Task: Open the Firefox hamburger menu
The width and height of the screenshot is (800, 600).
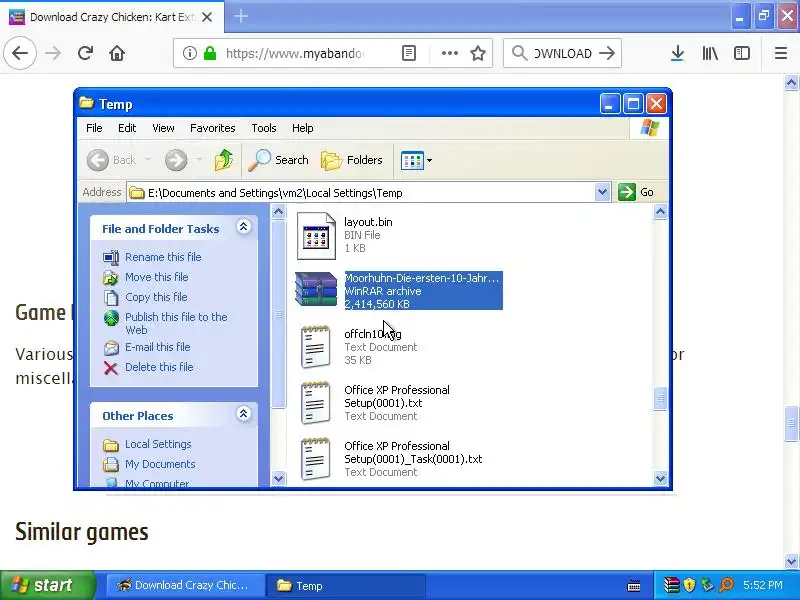Action: (781, 53)
